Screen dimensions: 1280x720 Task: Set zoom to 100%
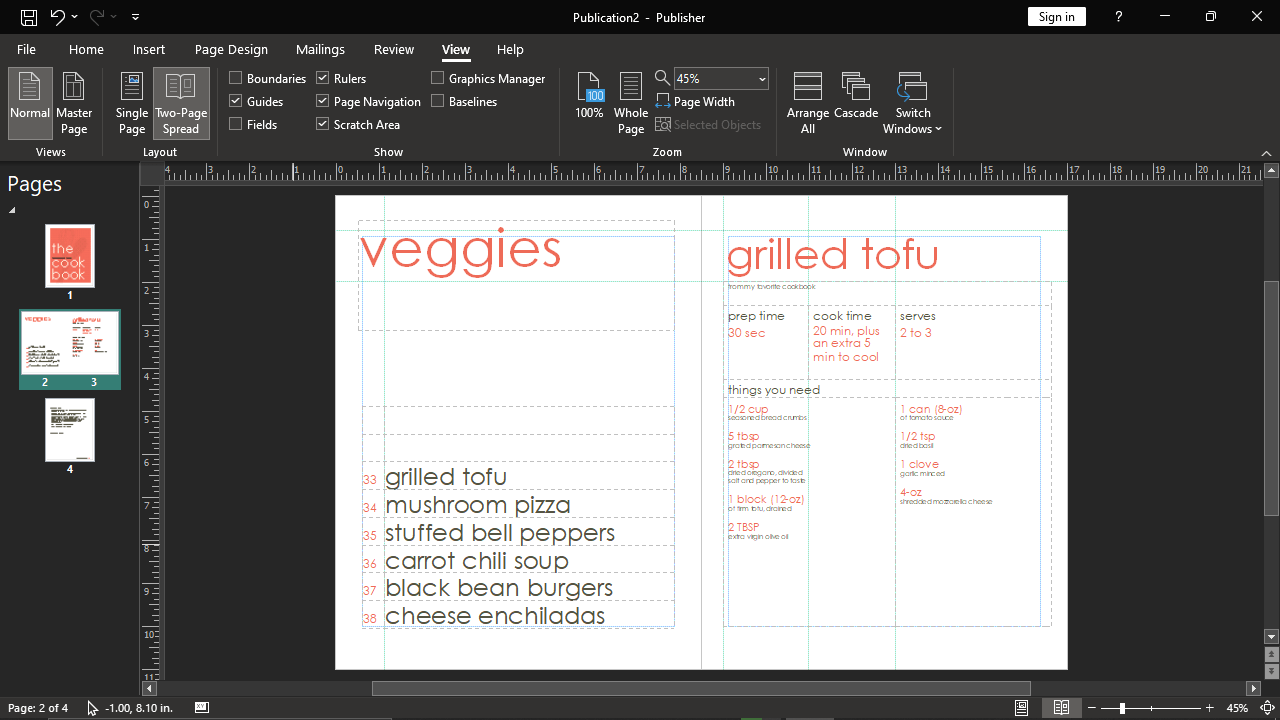point(590,96)
